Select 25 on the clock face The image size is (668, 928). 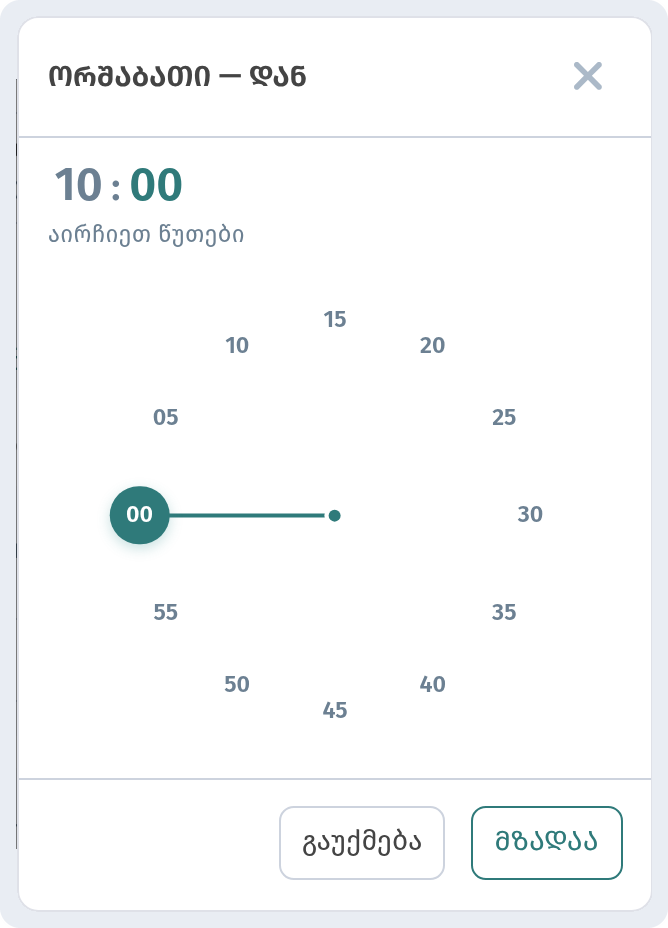coord(504,417)
